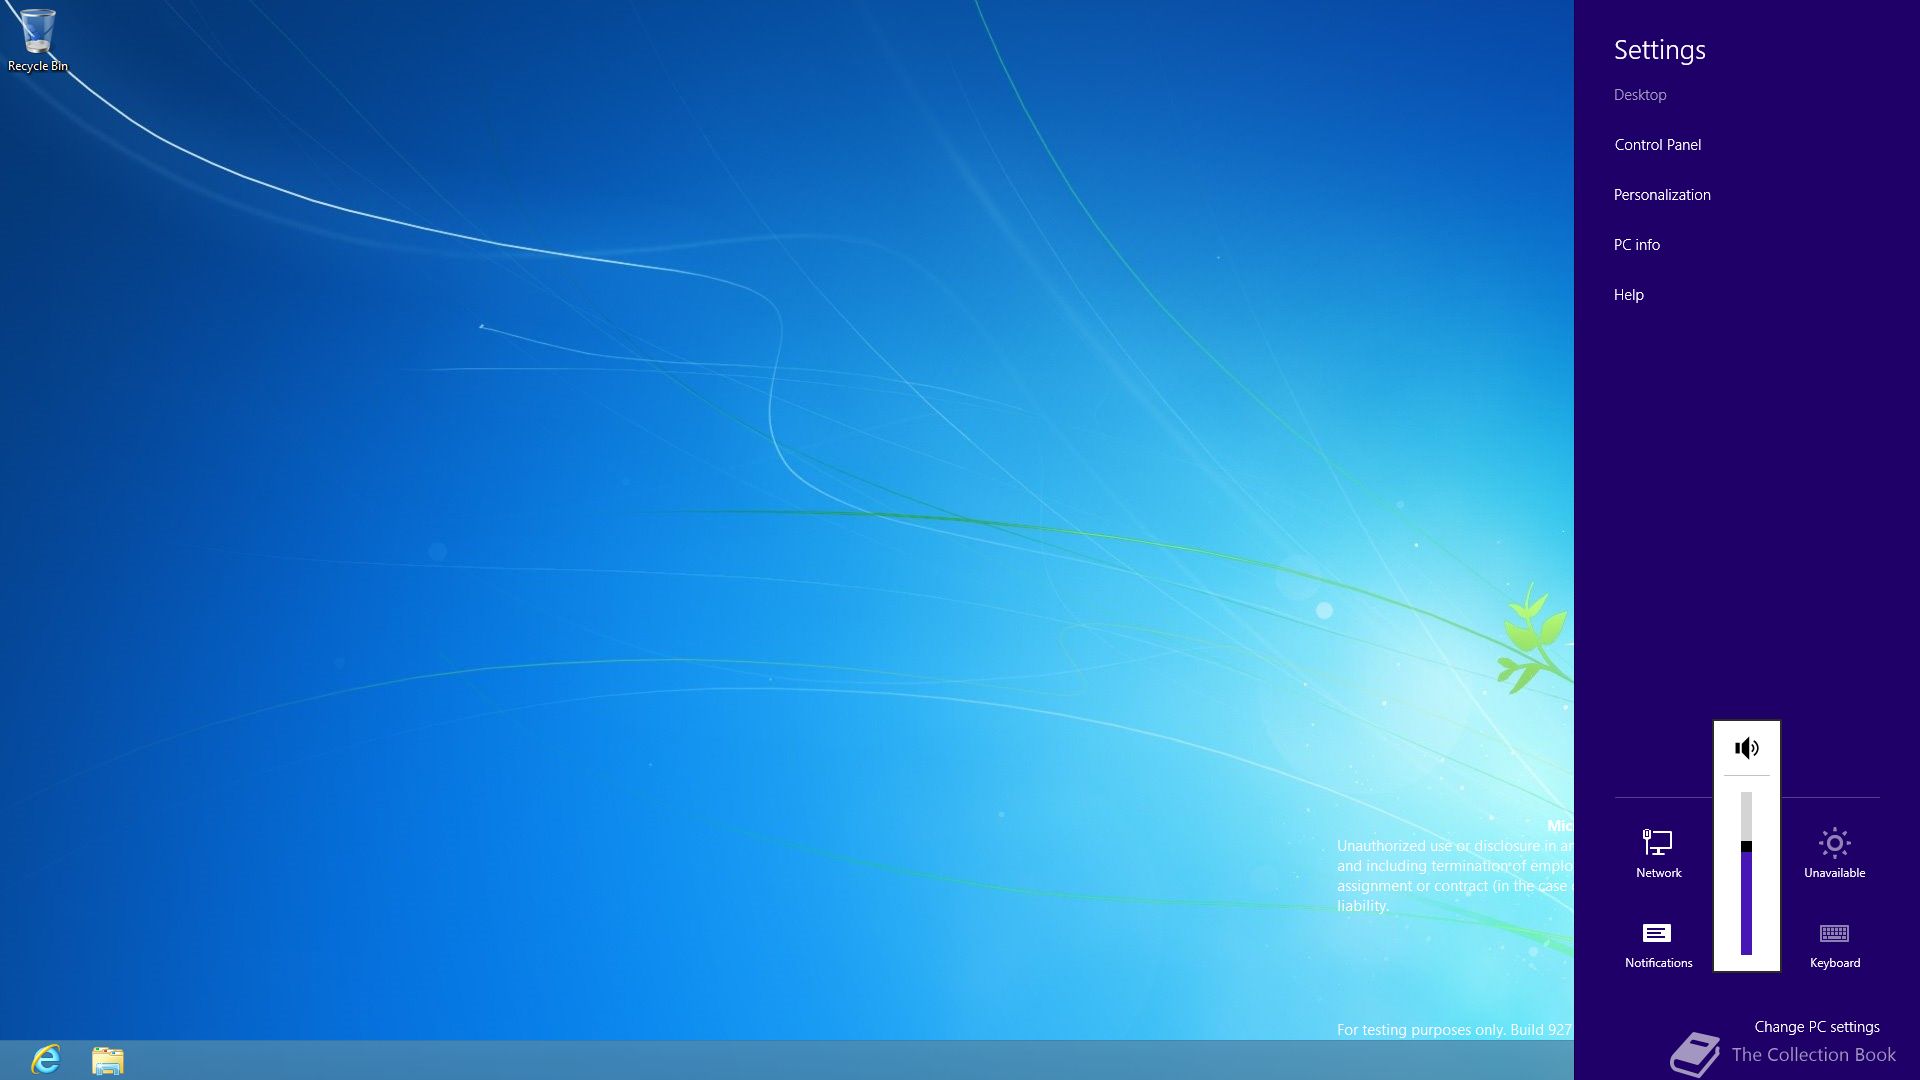Open Personalization settings

pyautogui.click(x=1661, y=195)
